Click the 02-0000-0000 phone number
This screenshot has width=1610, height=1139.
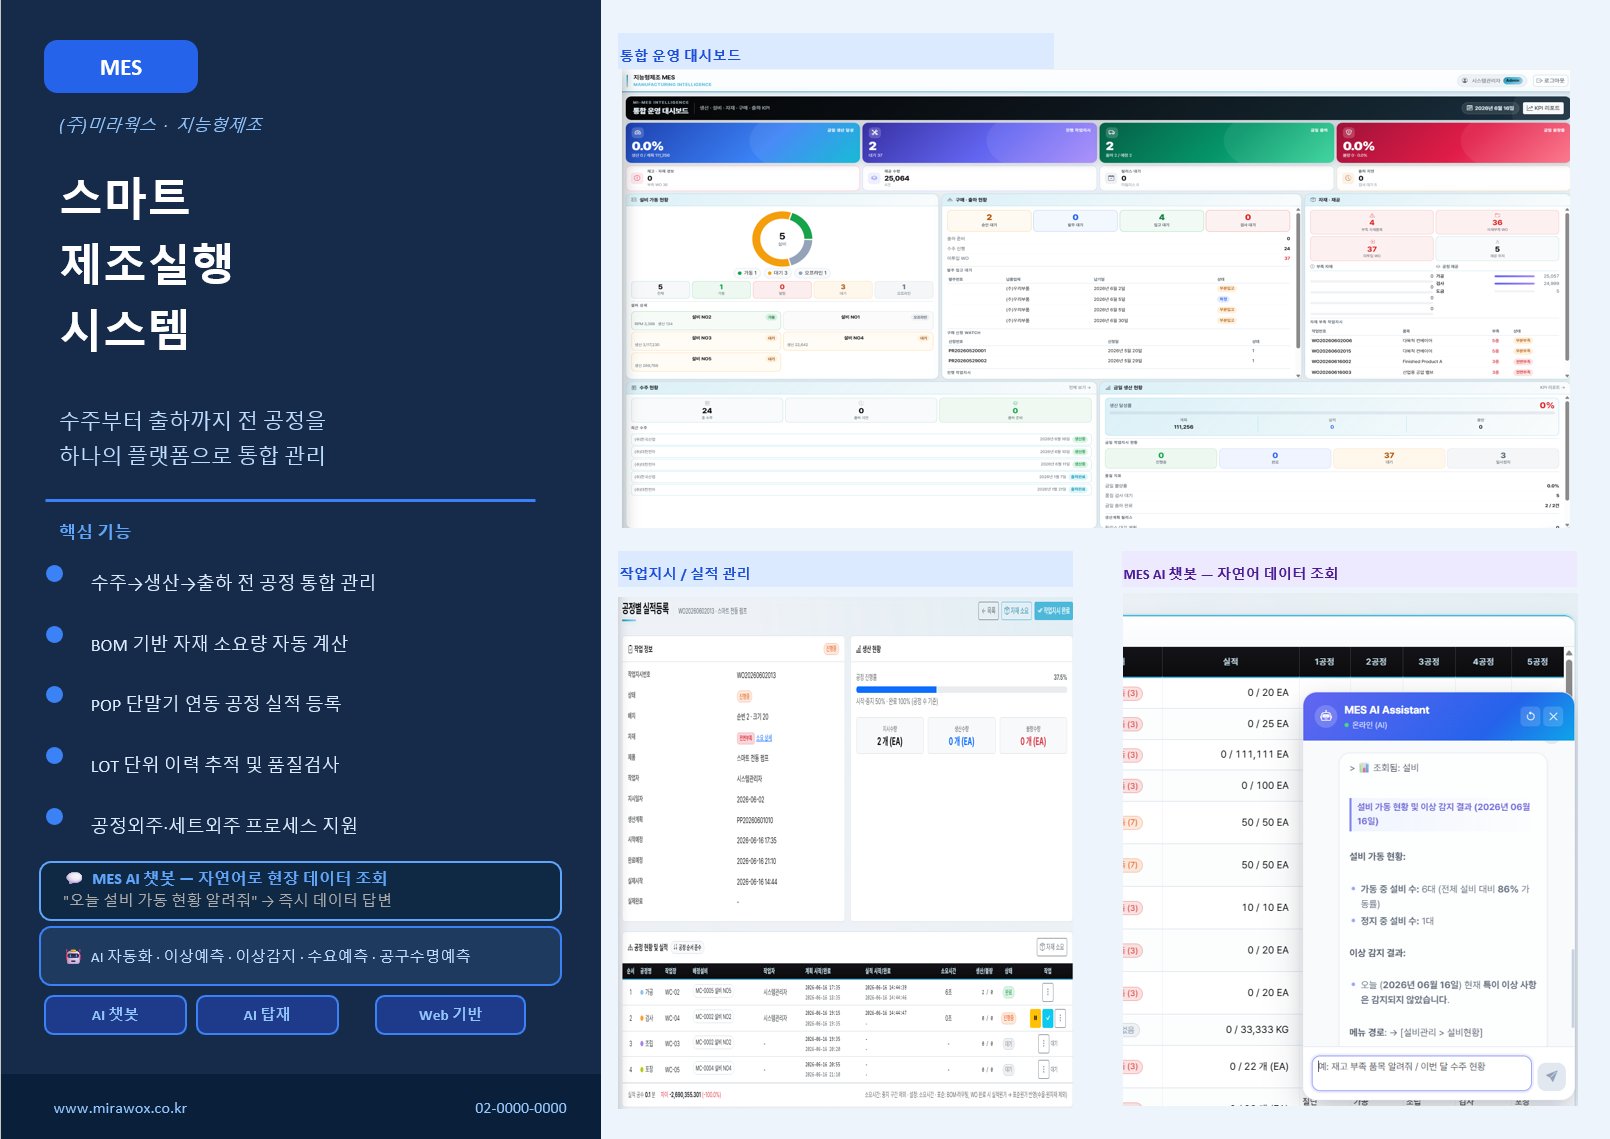[520, 1108]
